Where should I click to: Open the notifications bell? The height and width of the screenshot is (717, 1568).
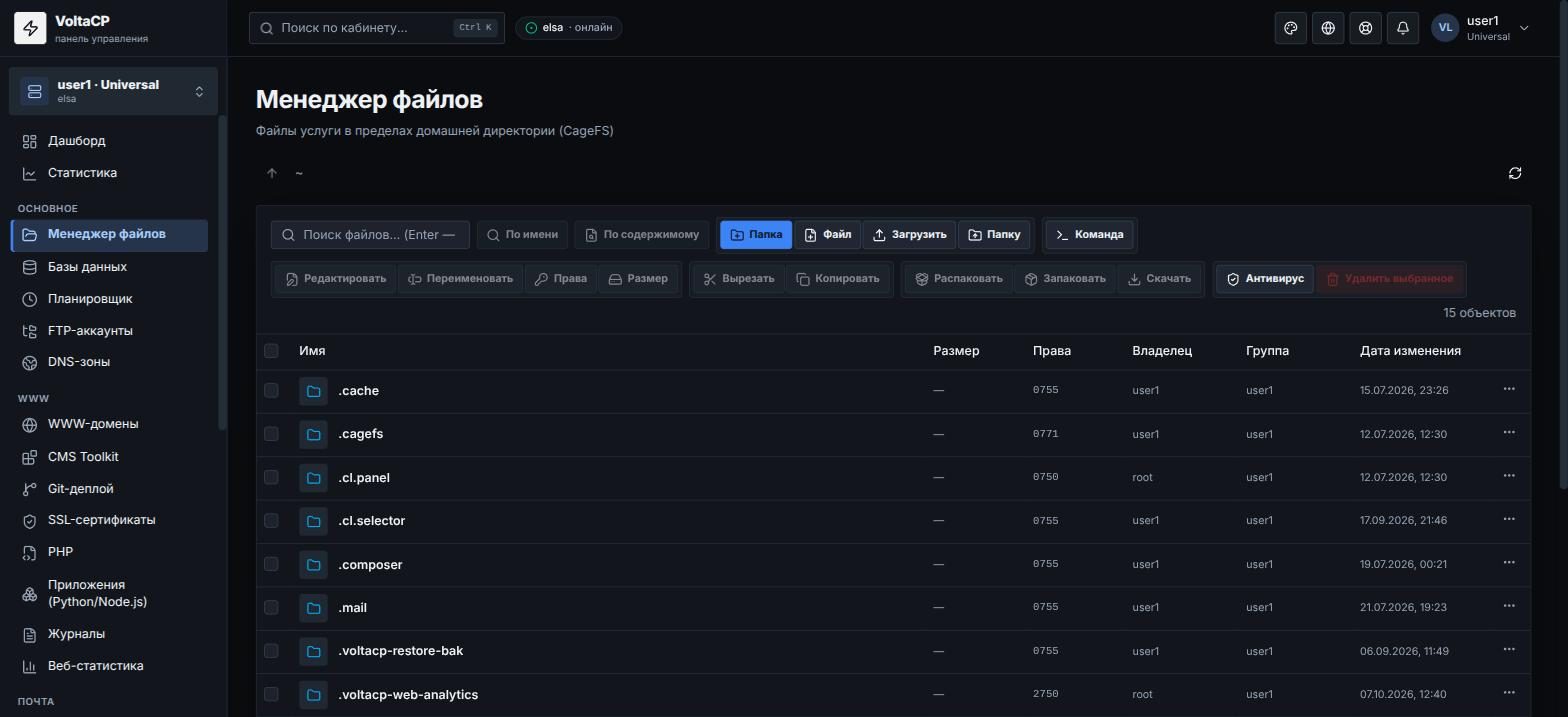1403,28
